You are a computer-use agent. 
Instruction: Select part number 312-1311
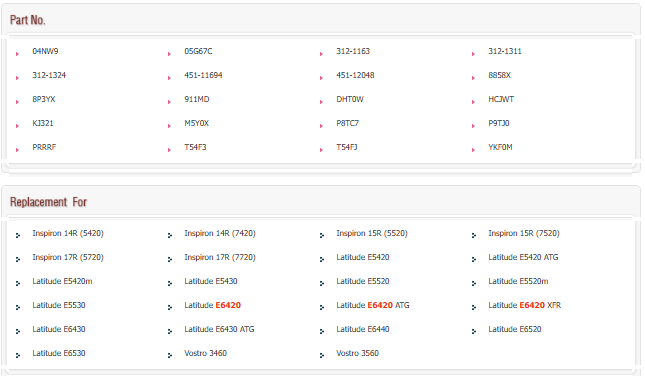[x=505, y=51]
